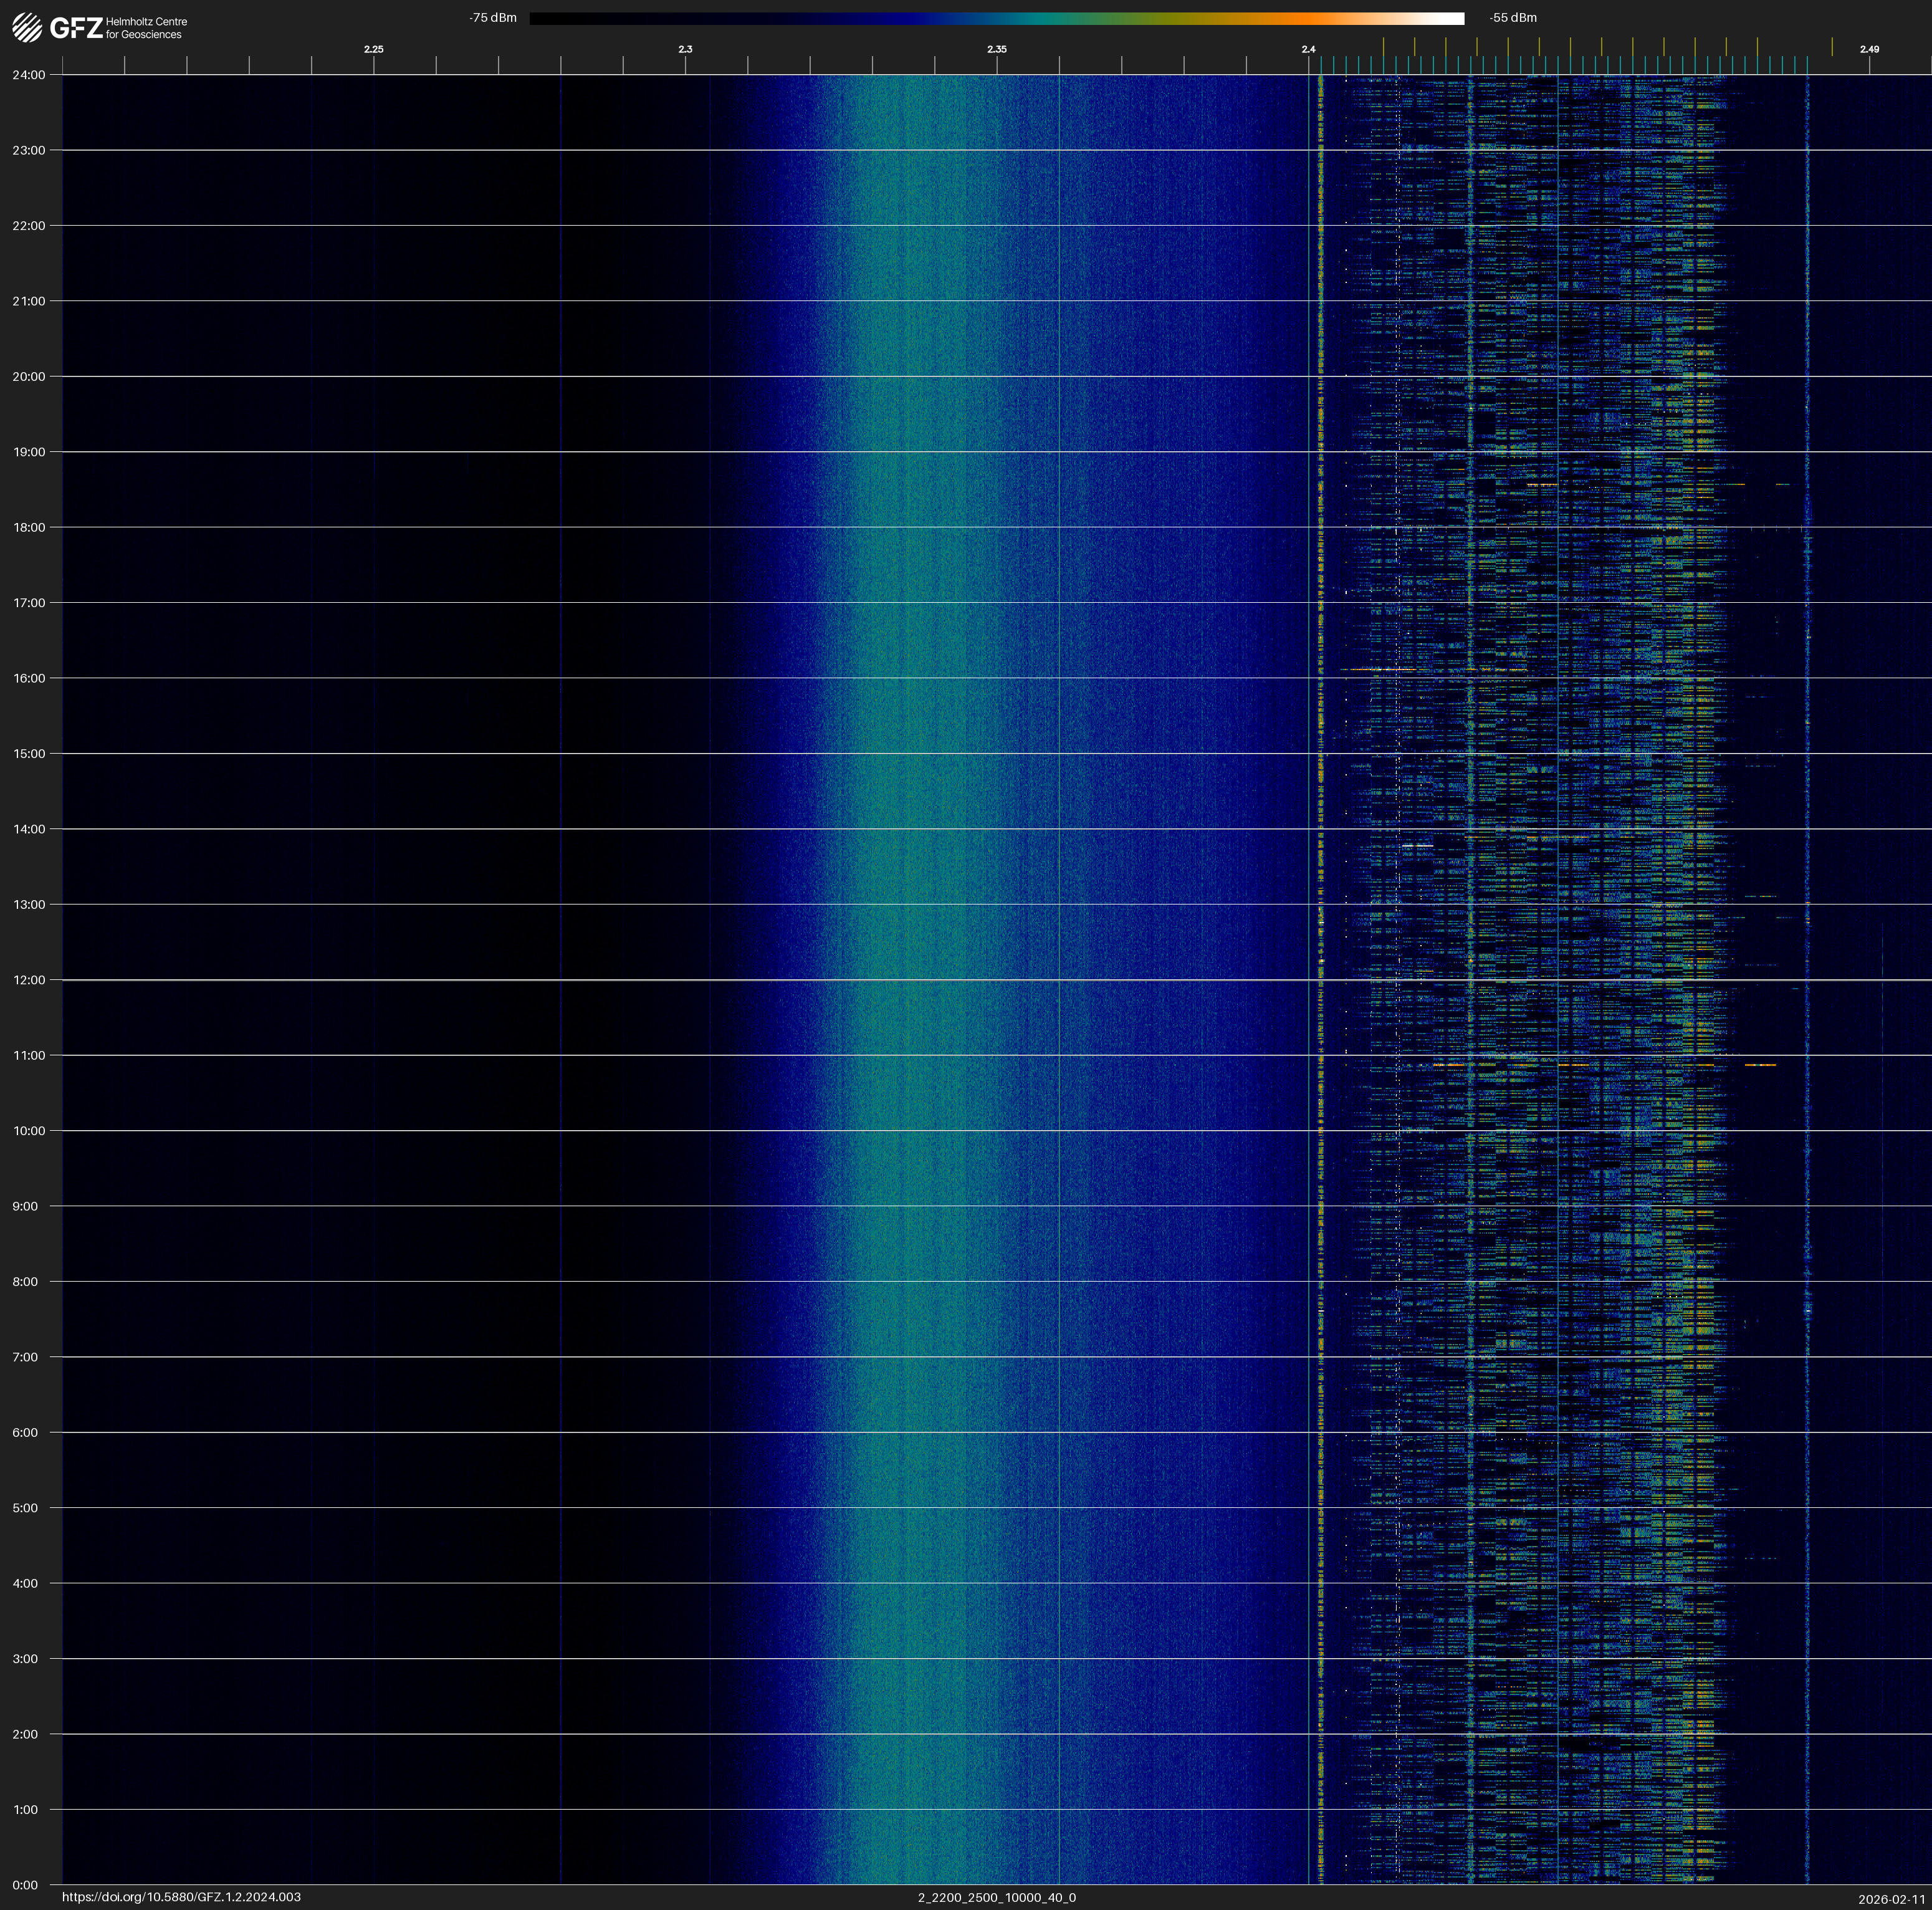Select the 24:00 time axis label
The width and height of the screenshot is (1932, 1910).
(x=28, y=75)
